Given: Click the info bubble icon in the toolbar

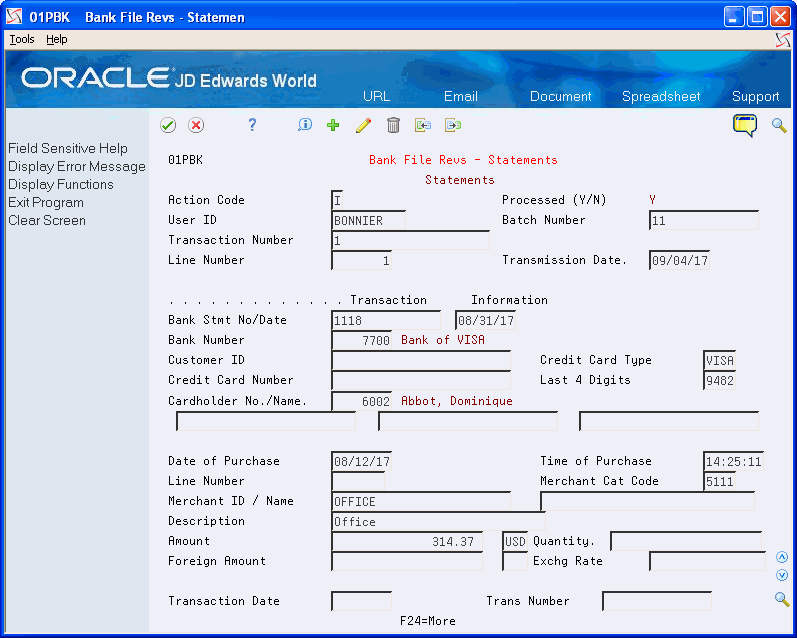Looking at the screenshot, I should (x=305, y=125).
